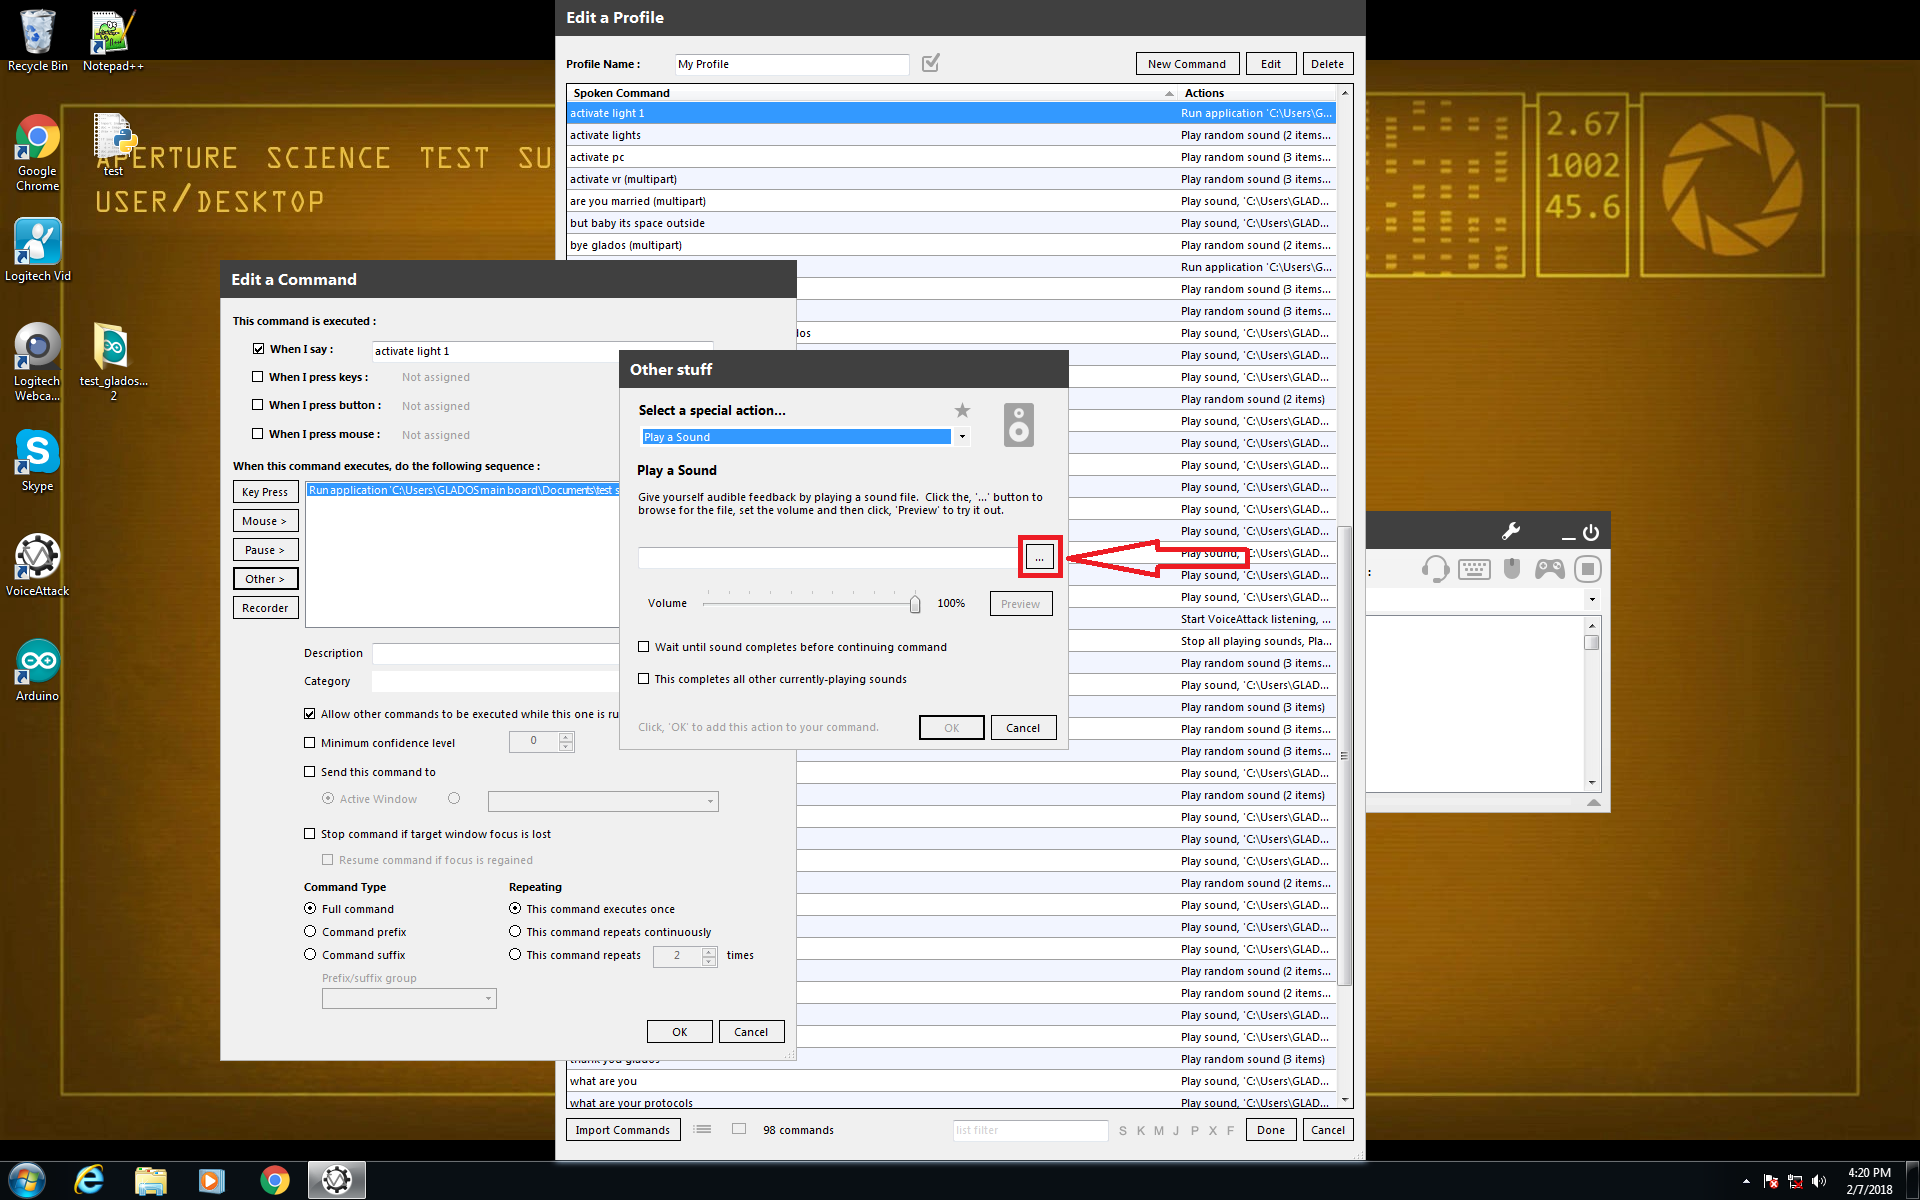1920x1200 pixels.
Task: Adjust the Volume slider handle
Action: tap(915, 604)
